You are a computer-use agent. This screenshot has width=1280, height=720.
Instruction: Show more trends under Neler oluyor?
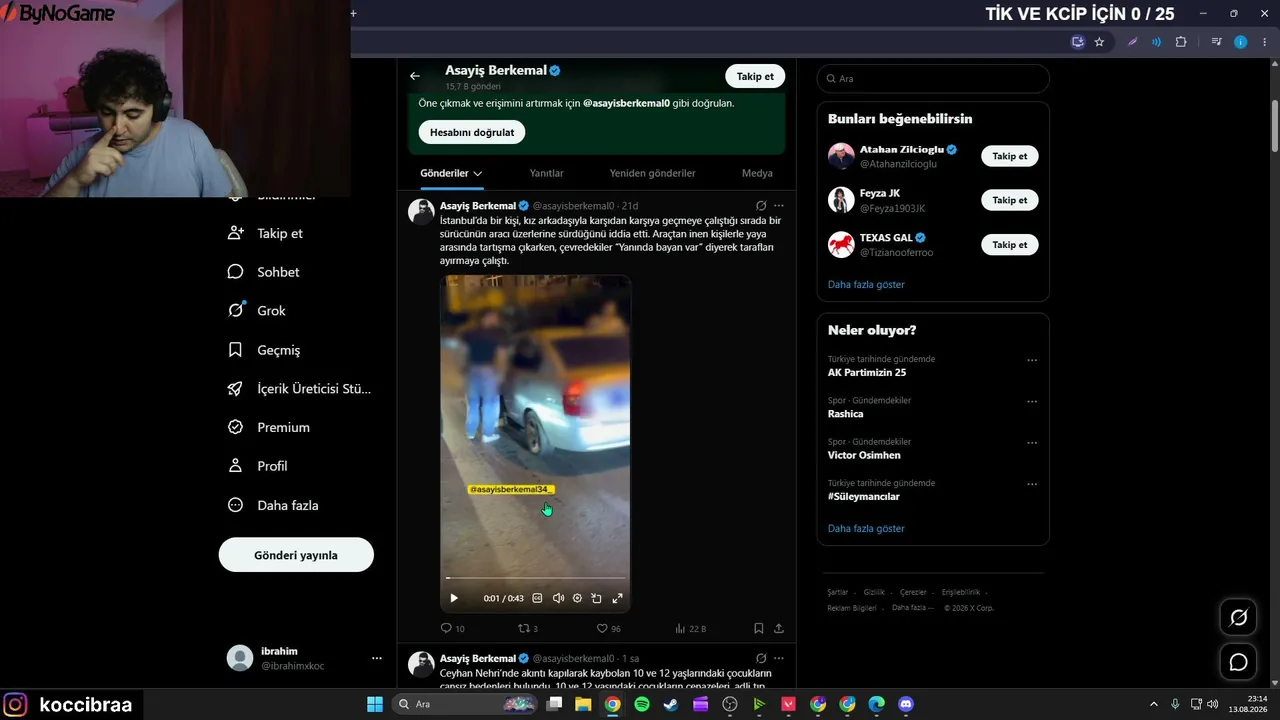click(x=866, y=528)
